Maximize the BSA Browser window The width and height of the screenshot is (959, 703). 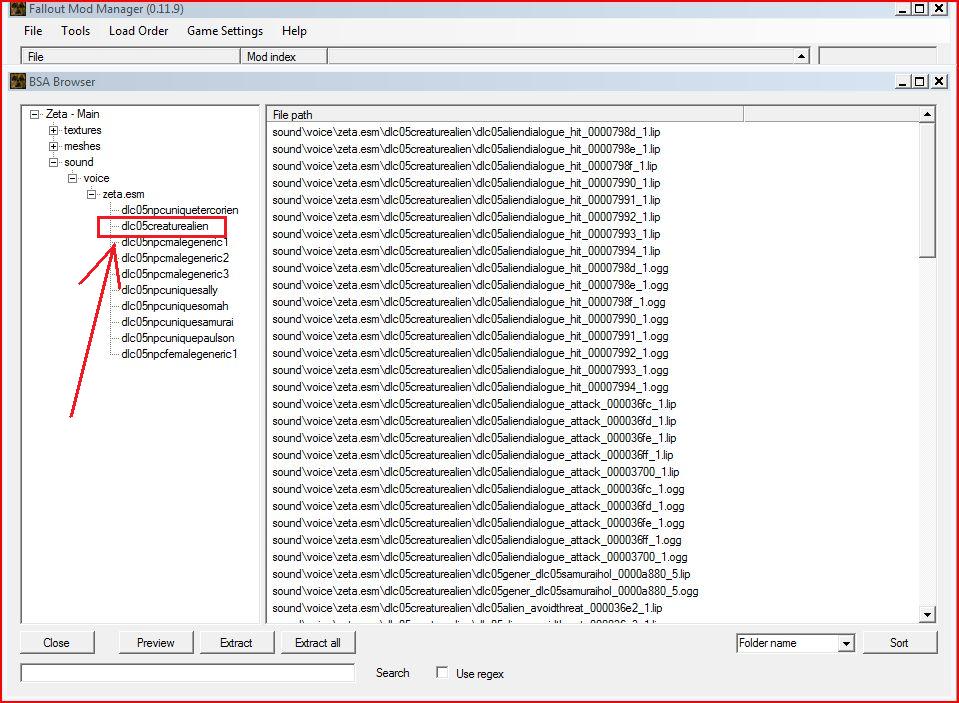click(x=920, y=81)
